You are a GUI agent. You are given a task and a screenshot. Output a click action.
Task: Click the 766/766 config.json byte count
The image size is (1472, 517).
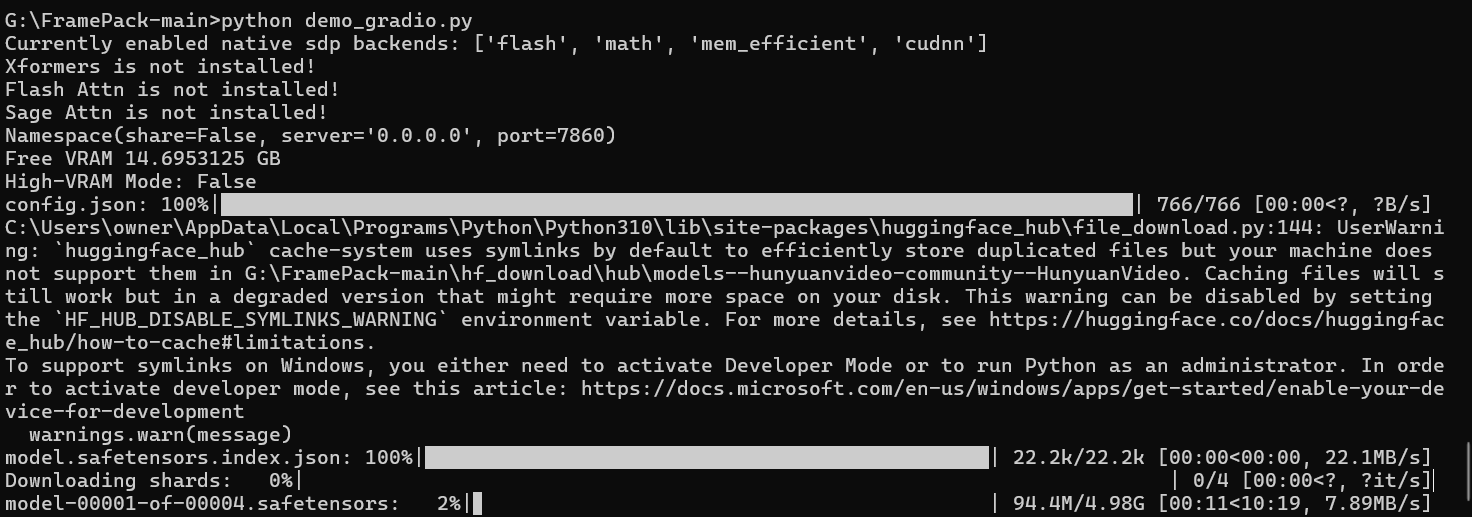click(x=1198, y=205)
